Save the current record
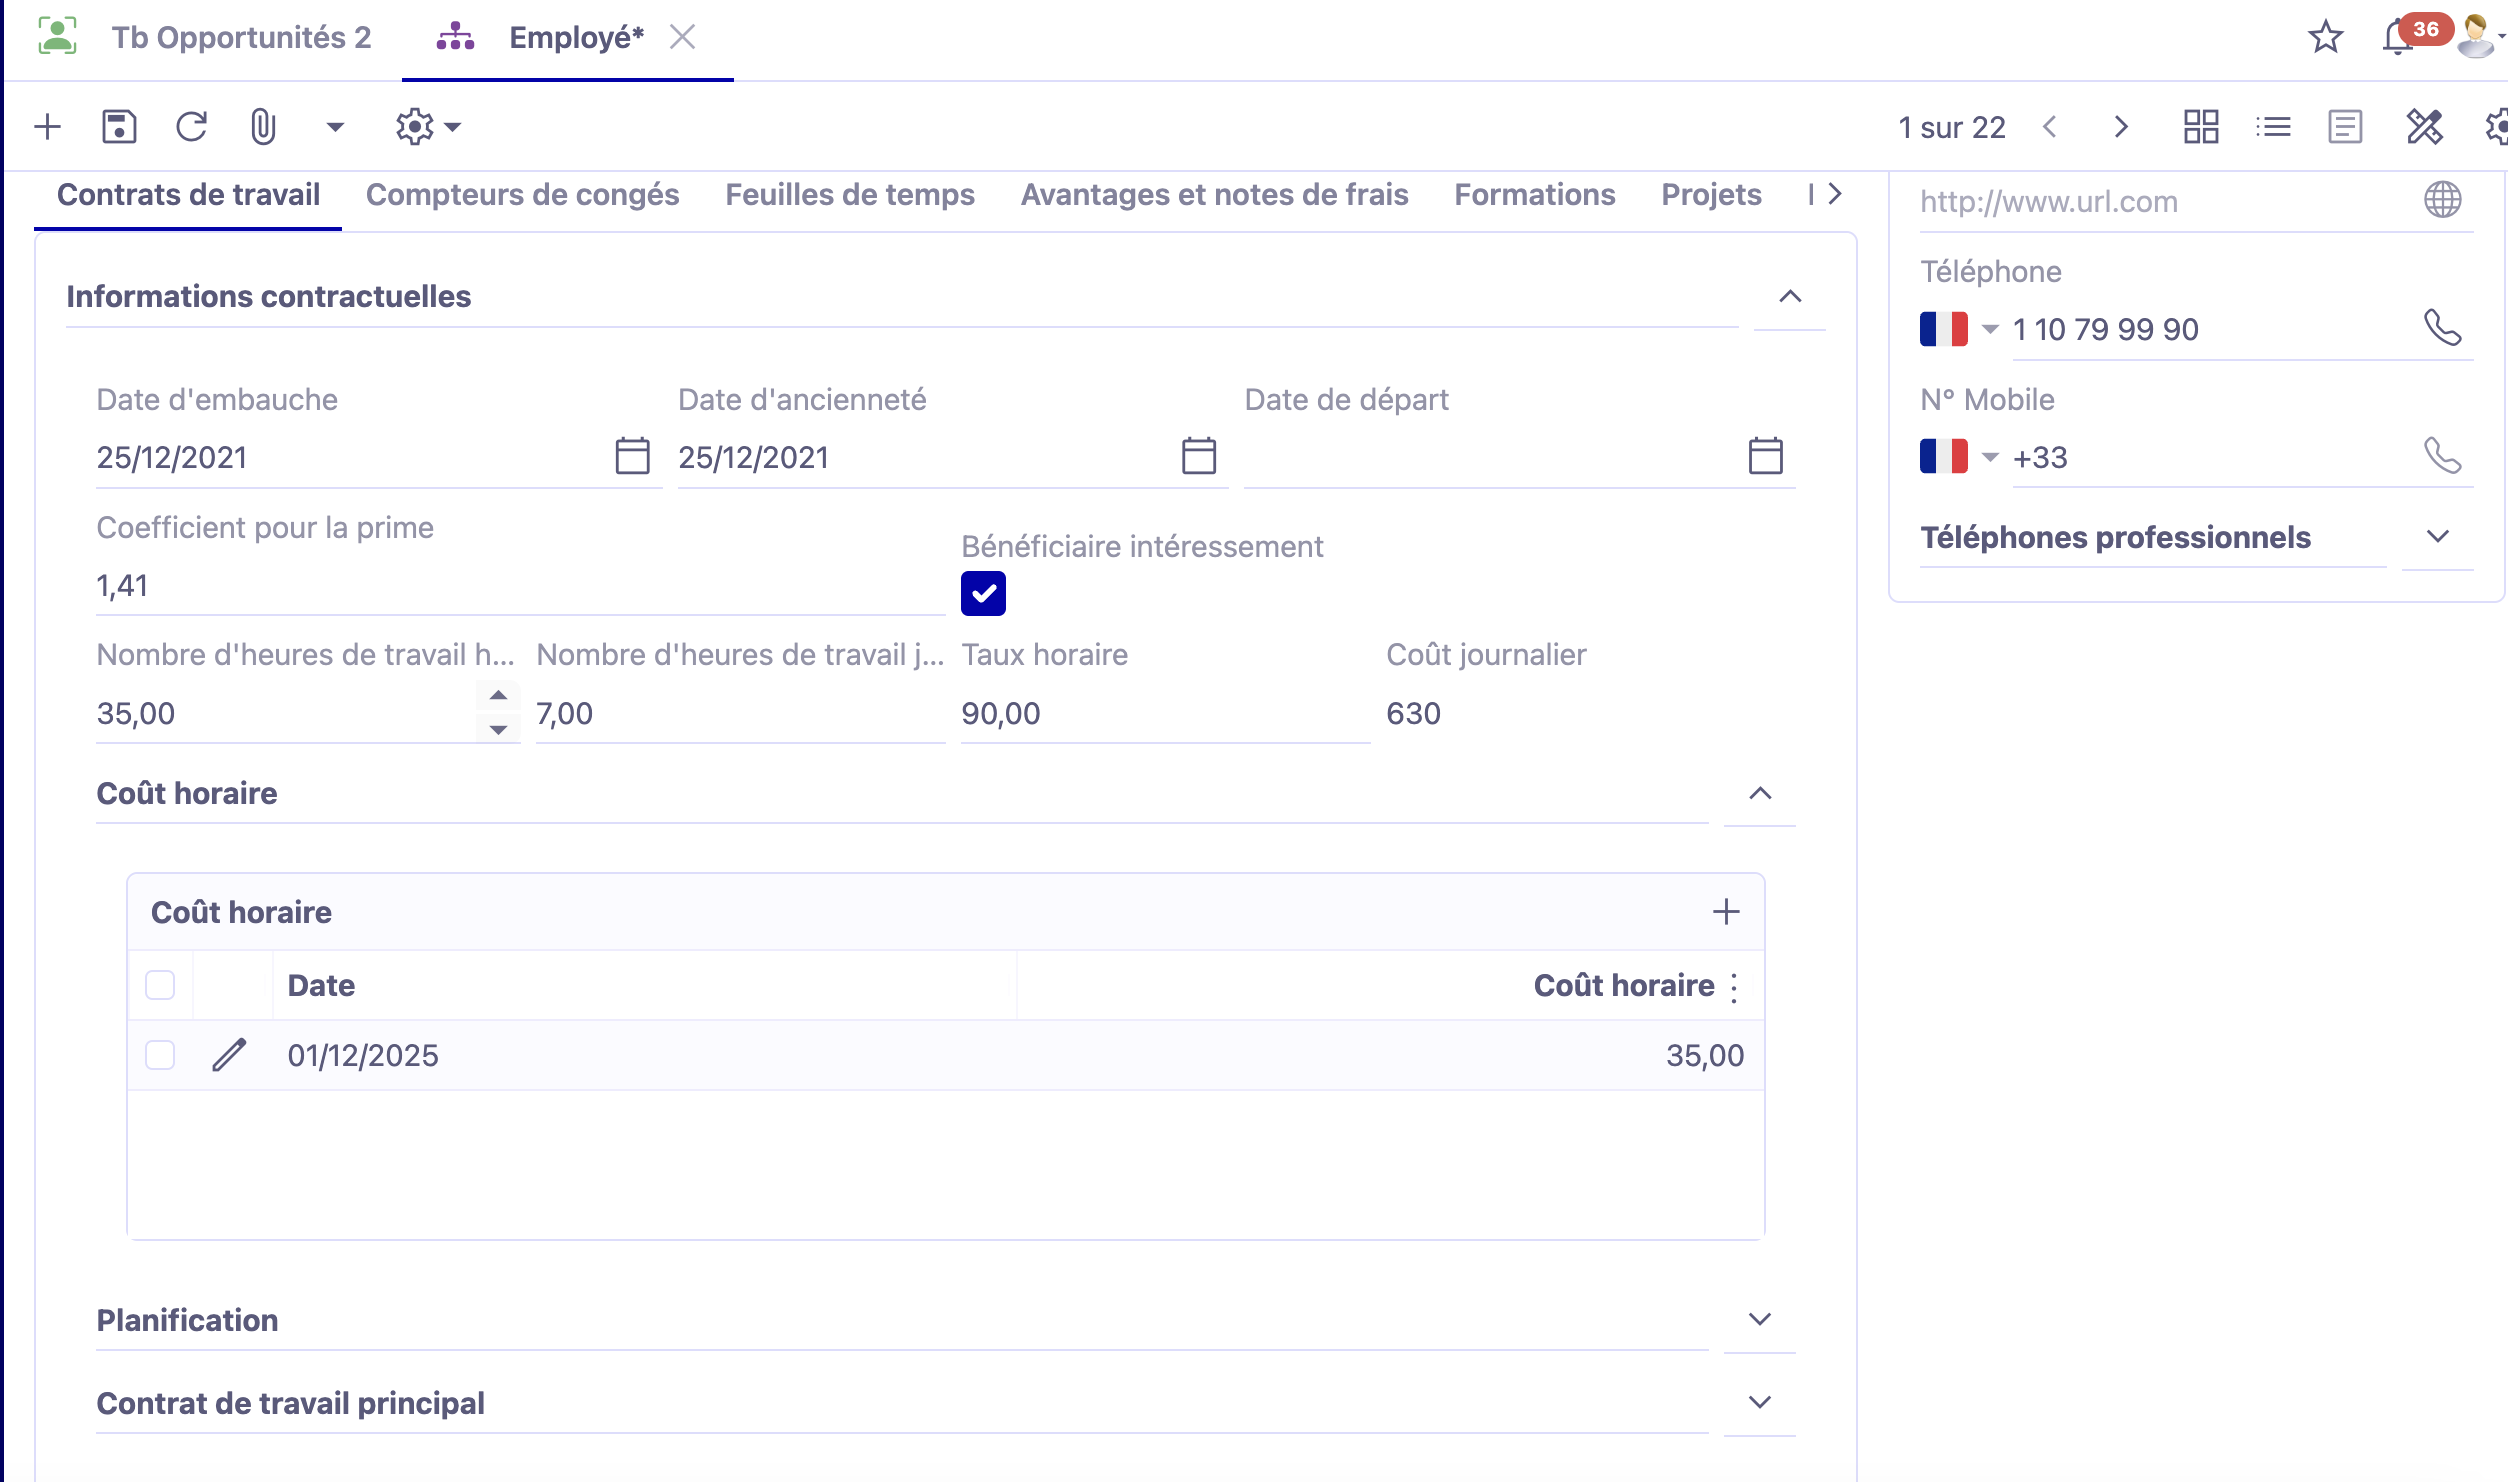This screenshot has height=1482, width=2508. tap(120, 127)
